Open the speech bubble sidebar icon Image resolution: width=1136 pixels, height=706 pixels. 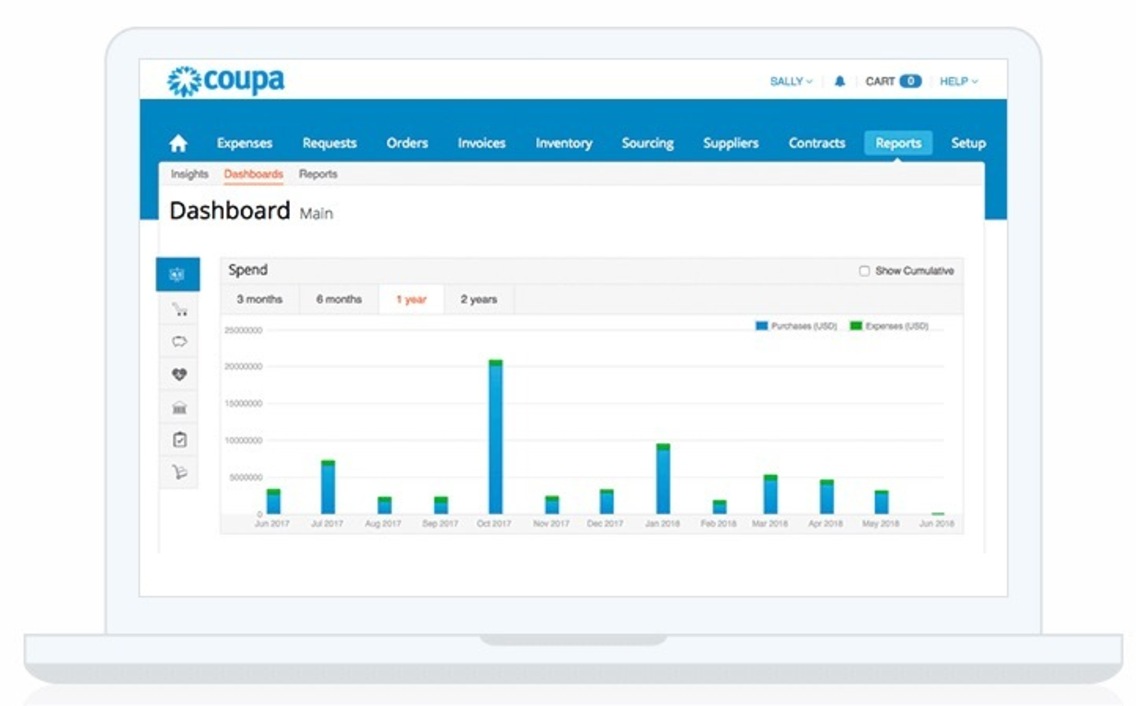[179, 340]
